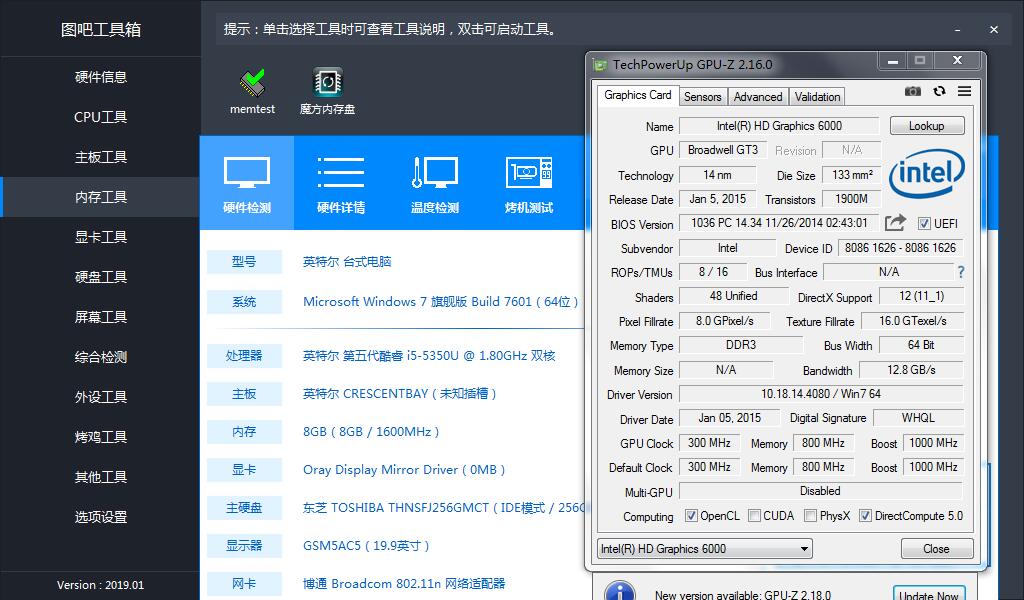Click the Release Date Jan 5, 2015 field
This screenshot has width=1024, height=600.
pos(718,199)
